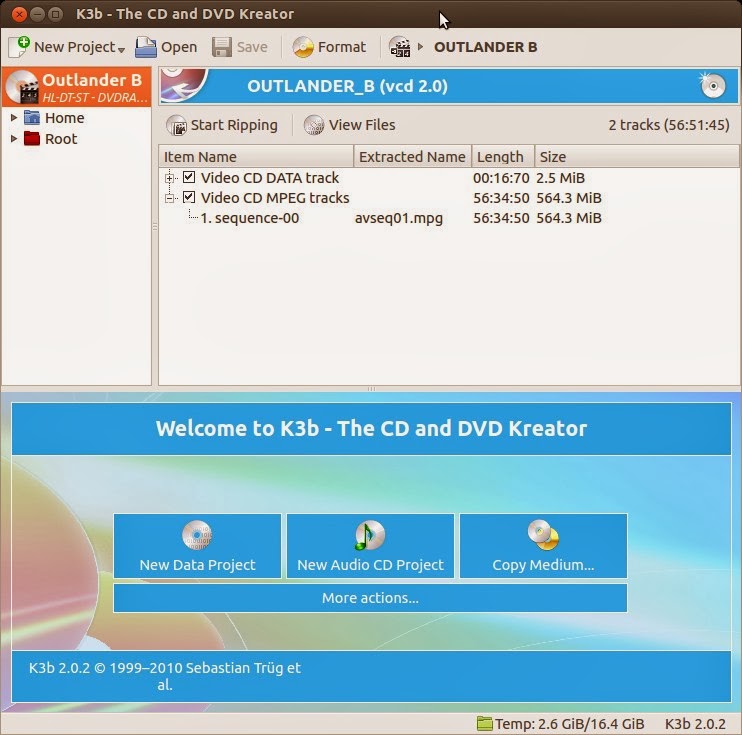The image size is (742, 735).
Task: Click the Home folder icon
Action: (32, 117)
